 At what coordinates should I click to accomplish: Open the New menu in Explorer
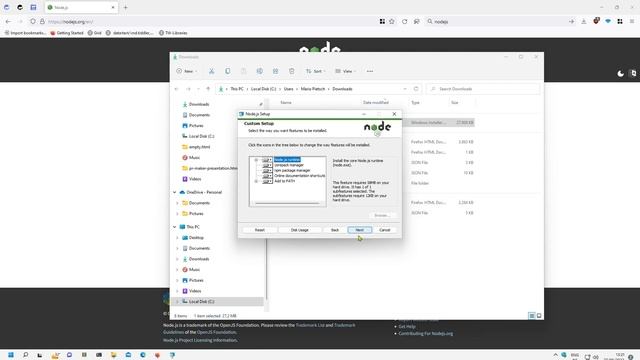[x=187, y=71]
